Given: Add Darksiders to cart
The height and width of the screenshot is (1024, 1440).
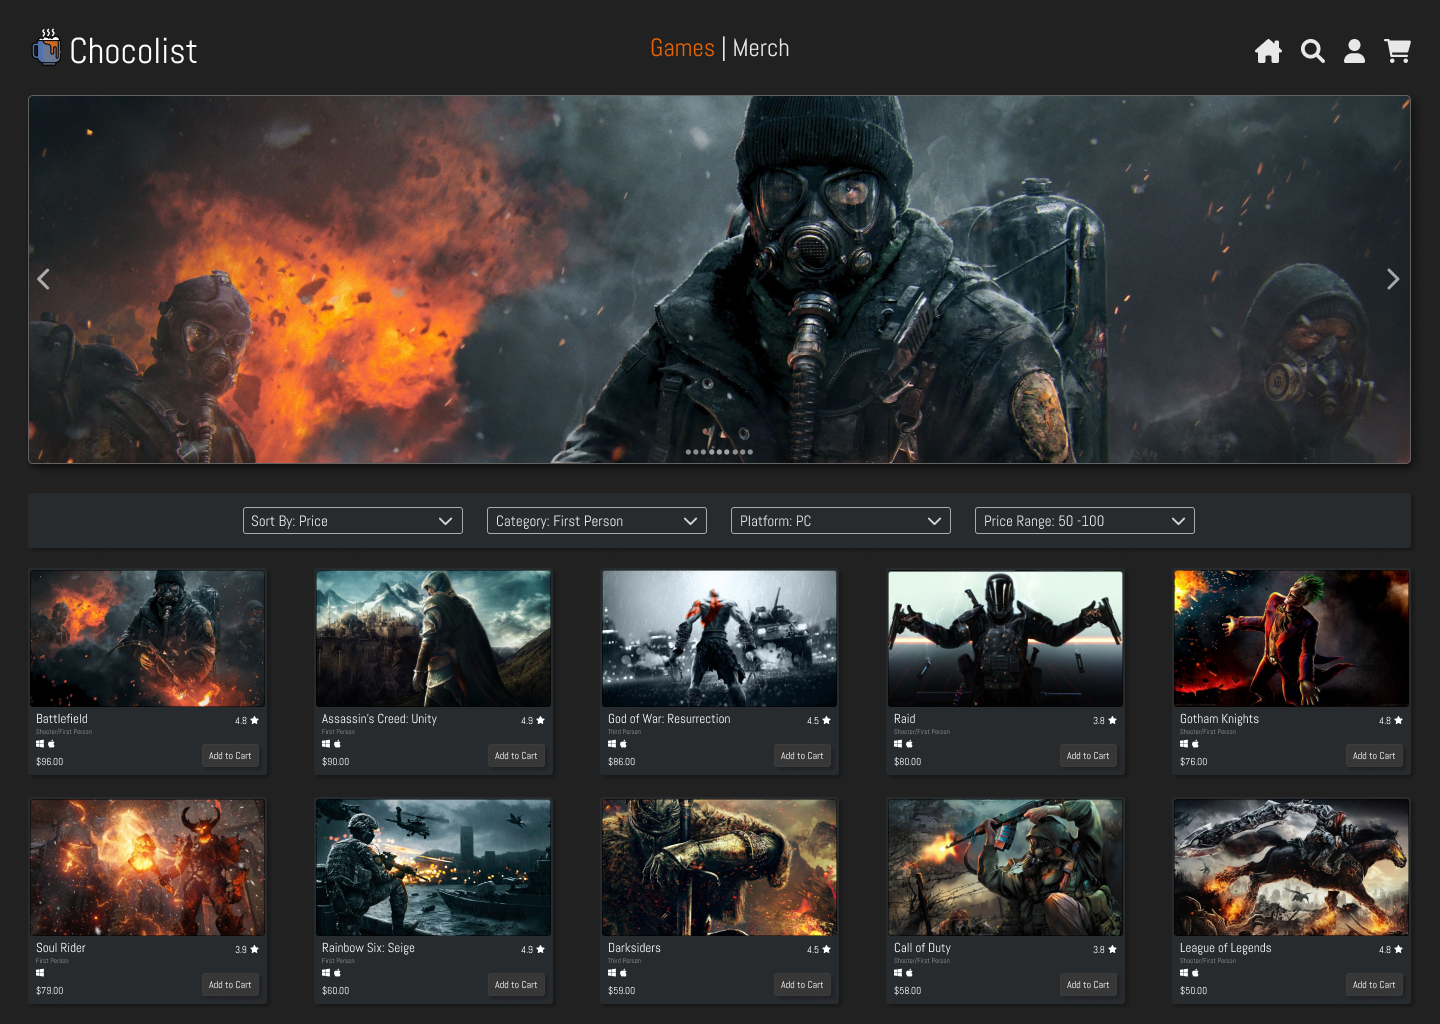Looking at the screenshot, I should pos(802,985).
